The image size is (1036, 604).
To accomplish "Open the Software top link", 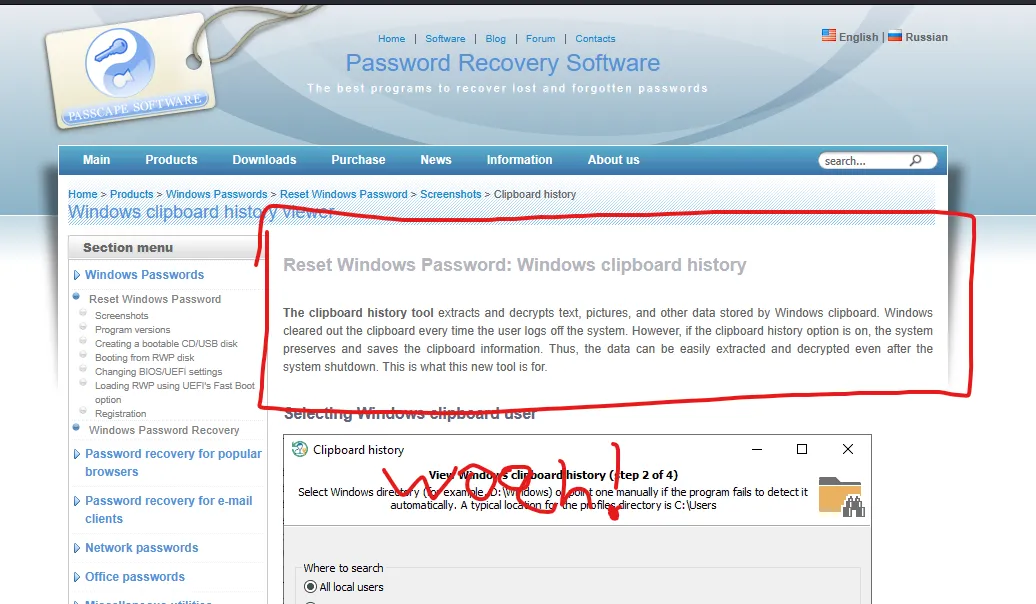I will click(445, 39).
